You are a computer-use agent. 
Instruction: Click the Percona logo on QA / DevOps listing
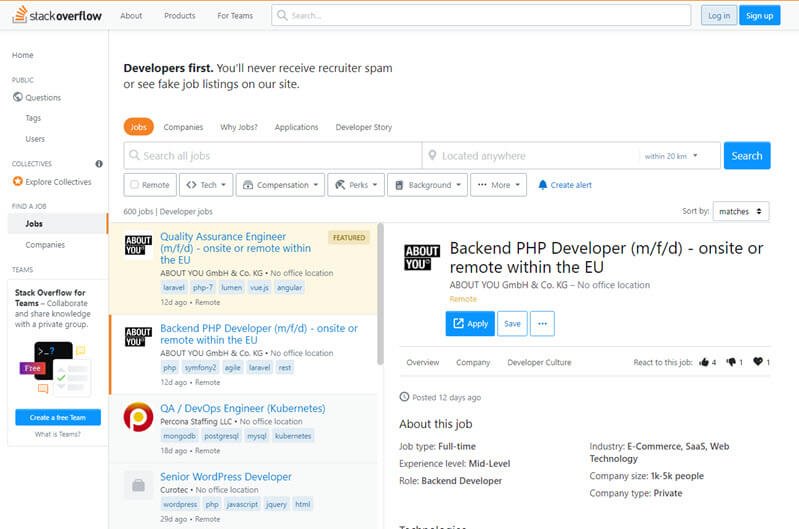(x=138, y=417)
